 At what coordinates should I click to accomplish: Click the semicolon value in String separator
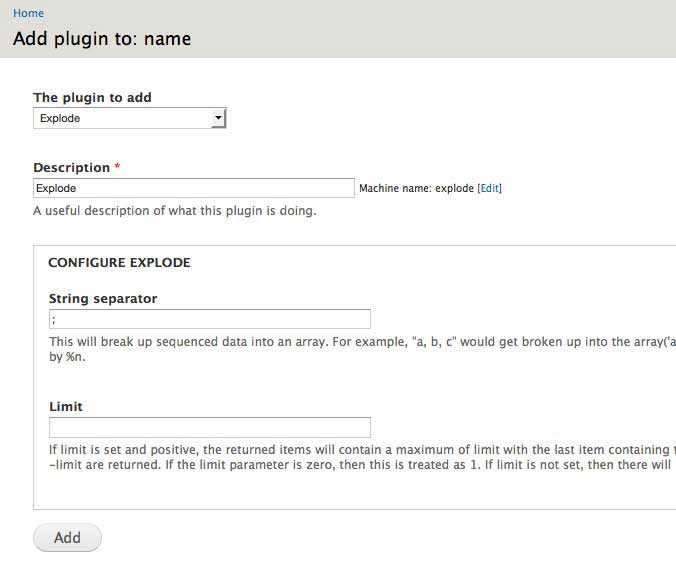coord(53,319)
